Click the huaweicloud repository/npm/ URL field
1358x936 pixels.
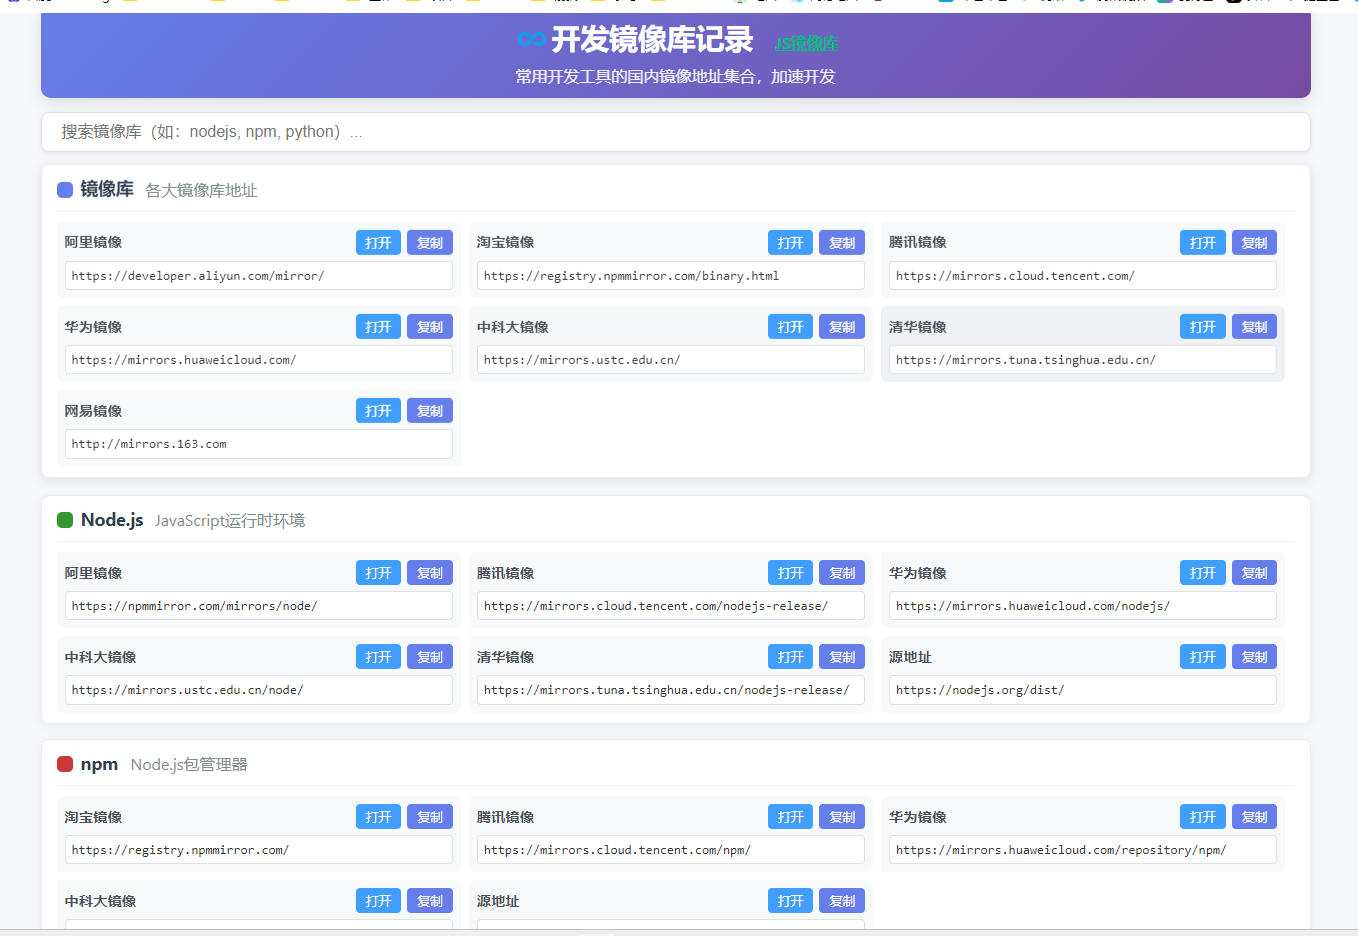[x=1083, y=850]
